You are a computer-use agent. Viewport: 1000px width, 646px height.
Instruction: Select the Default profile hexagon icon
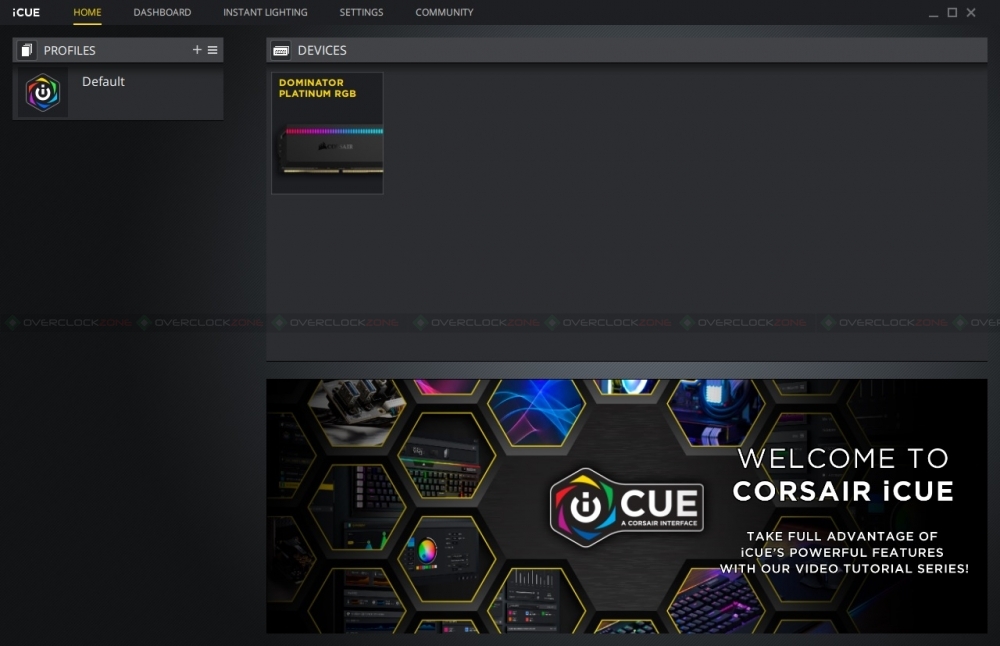coord(43,93)
